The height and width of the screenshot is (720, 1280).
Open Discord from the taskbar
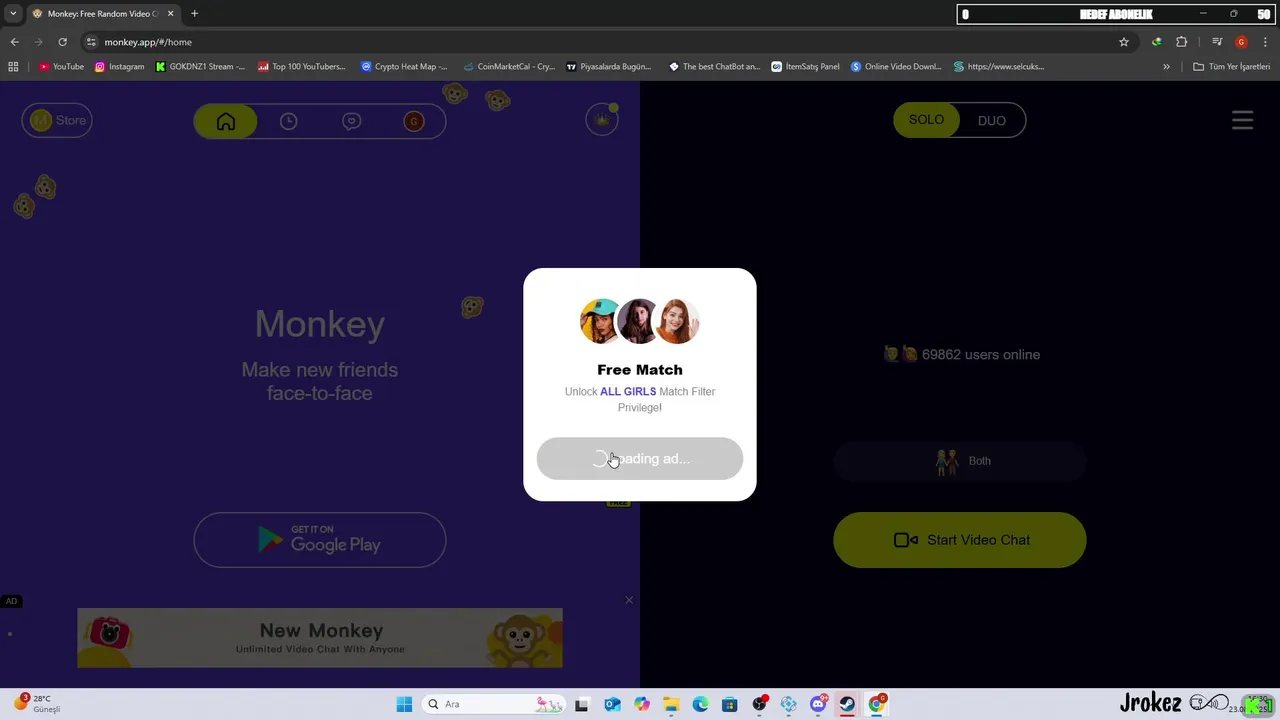pos(818,704)
